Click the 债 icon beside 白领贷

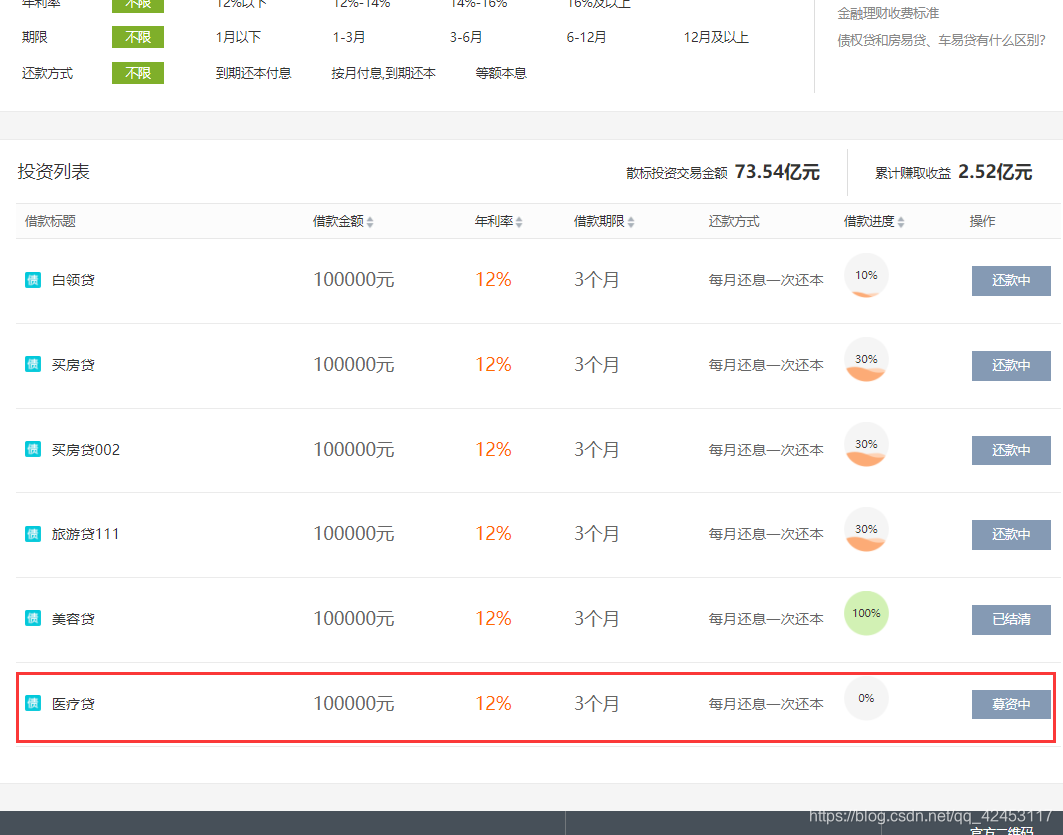33,280
